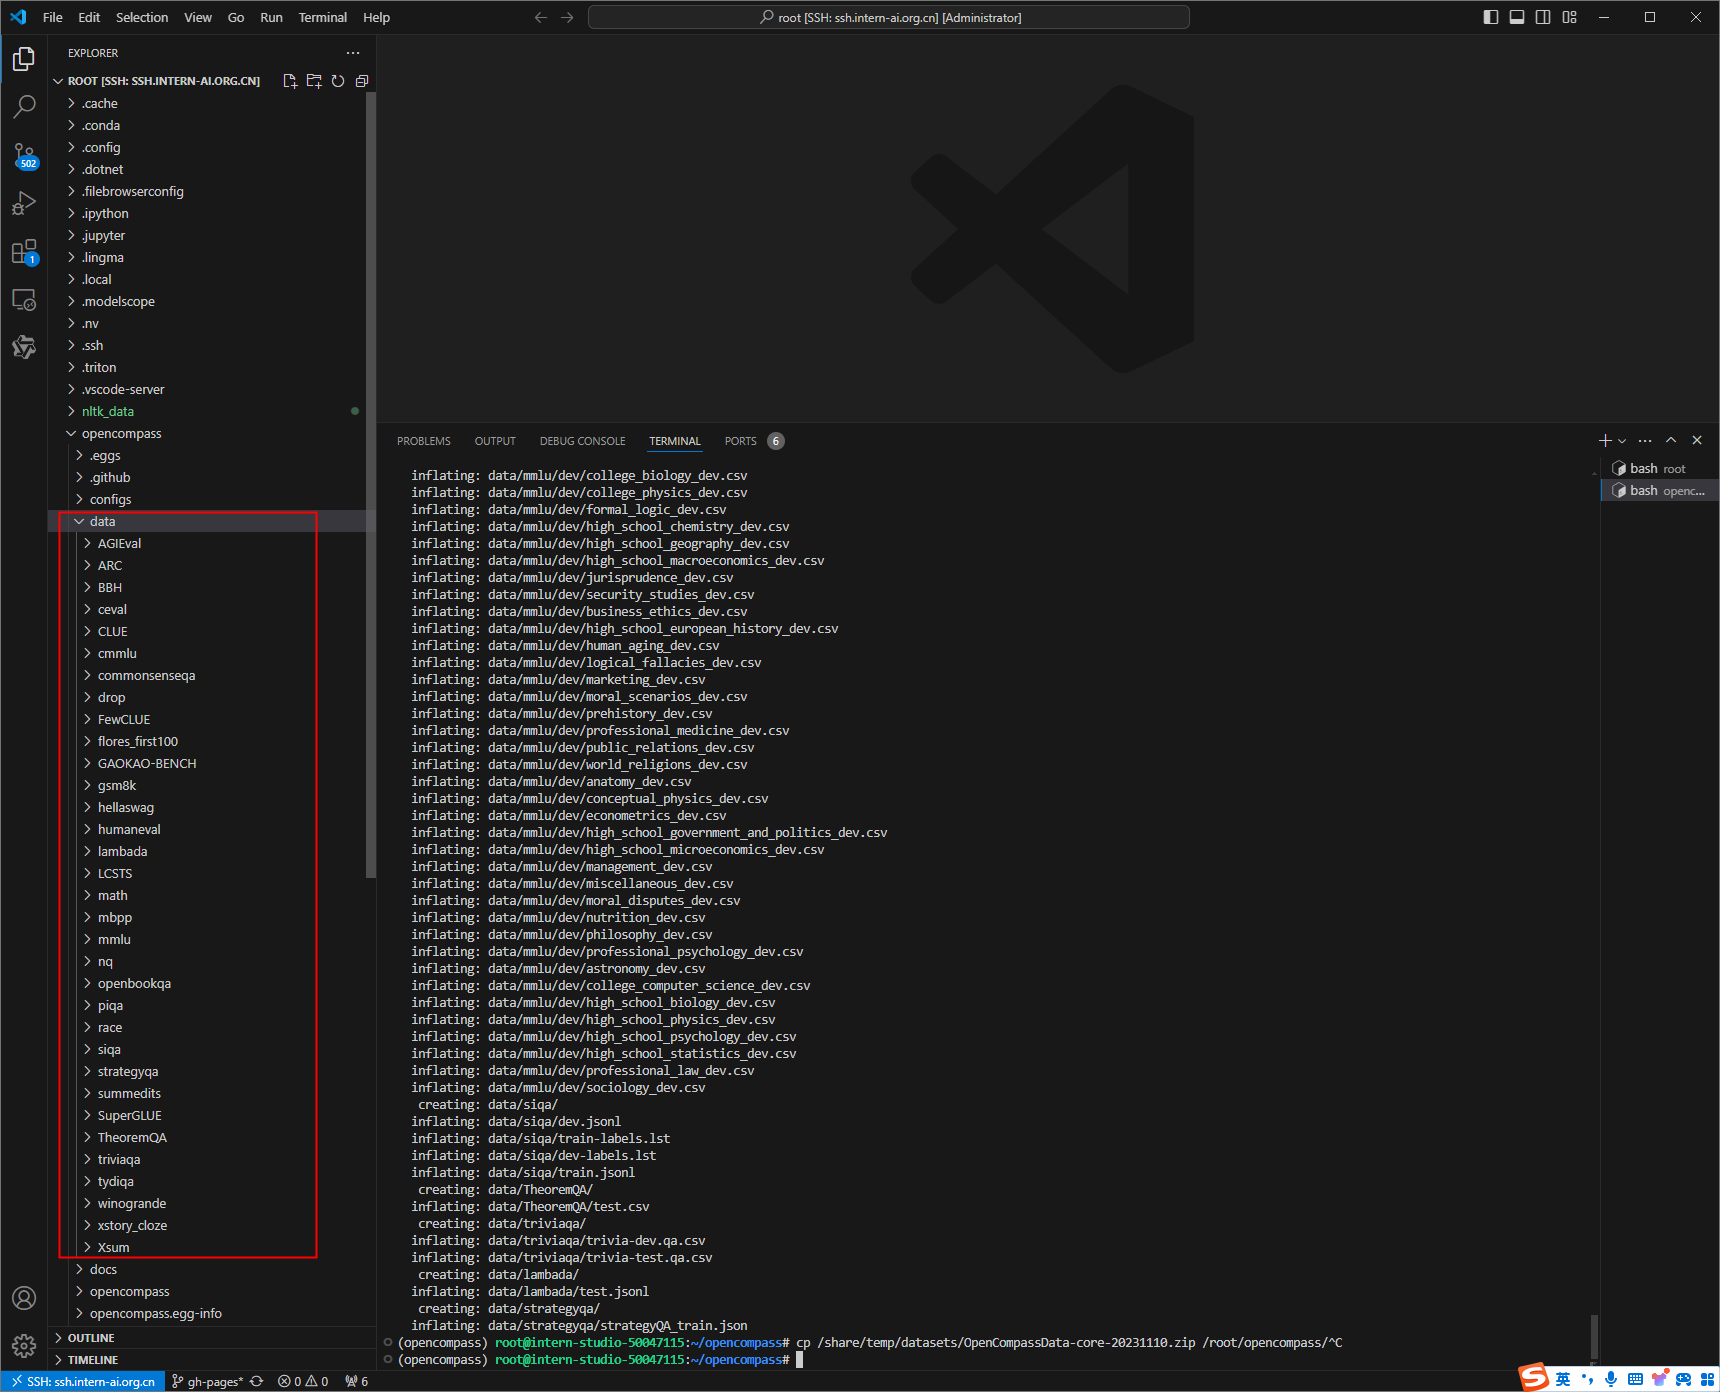Click New Folder icon in explorer header
The image size is (1720, 1392).
(314, 81)
